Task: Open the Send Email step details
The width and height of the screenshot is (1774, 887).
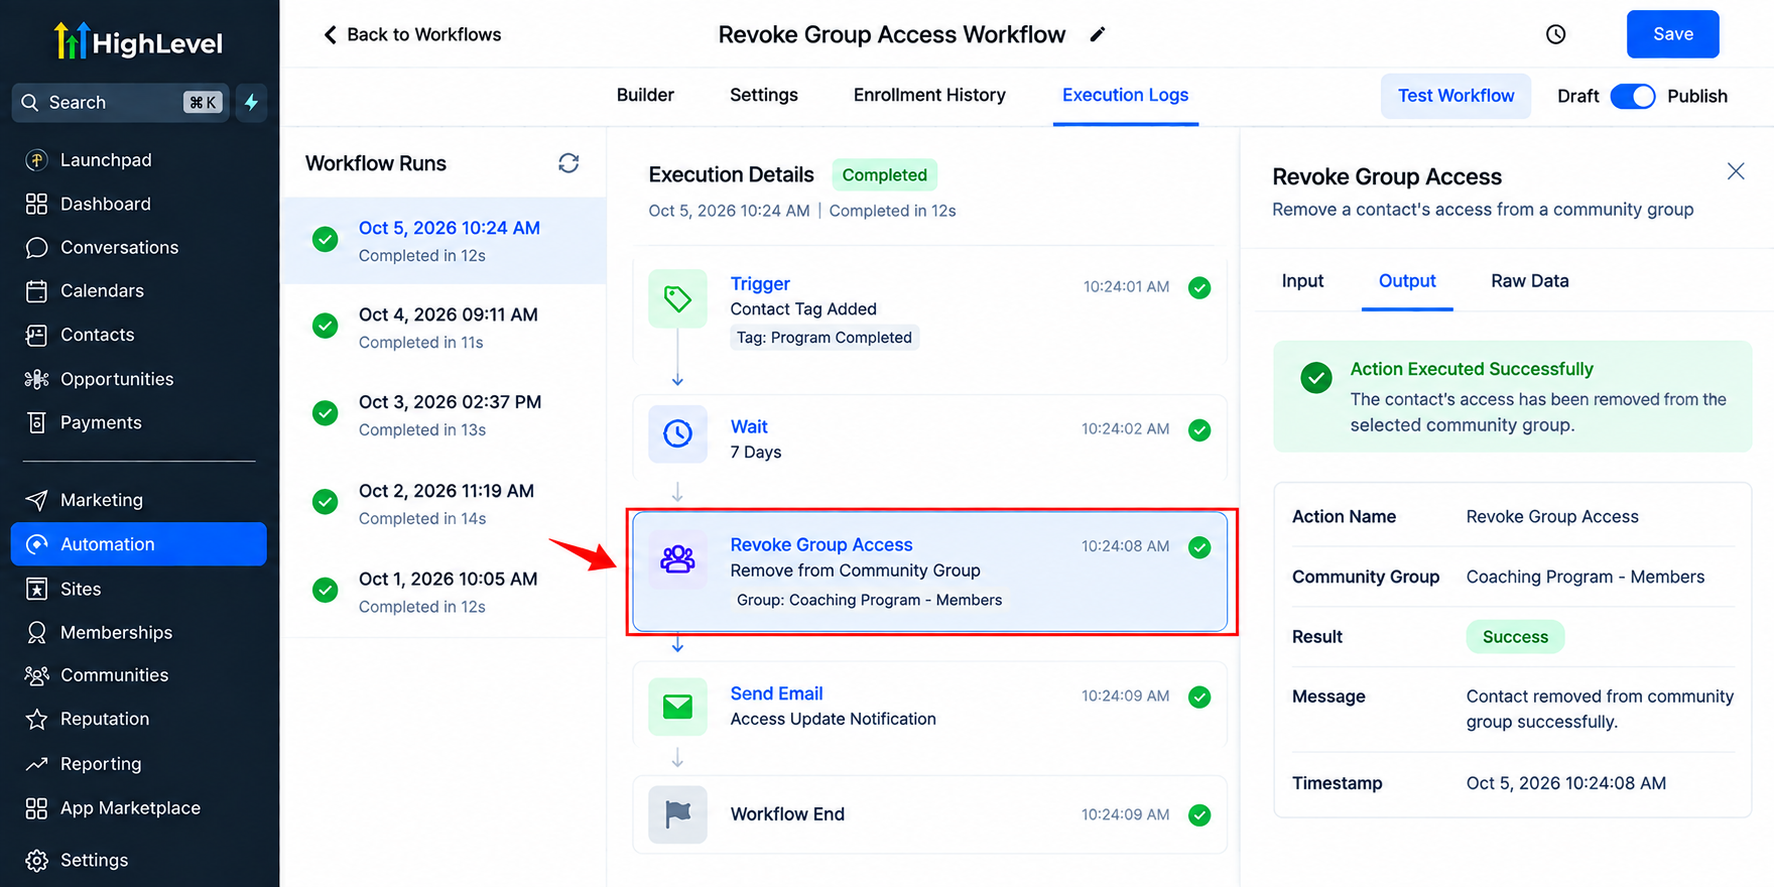Action: pos(929,706)
